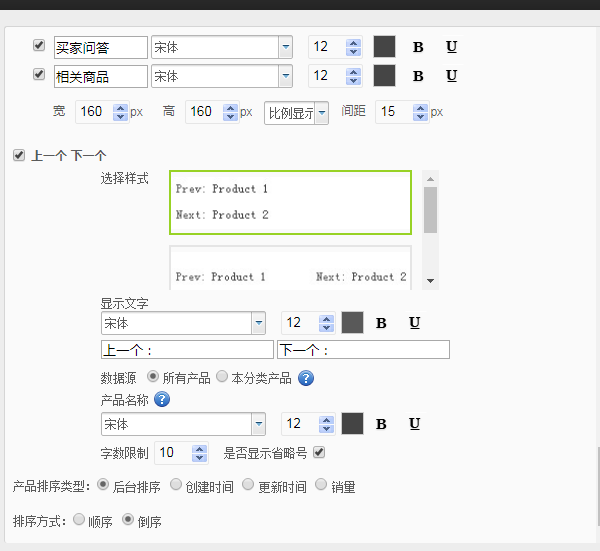Toggle underline for 相关商品 row
The width and height of the screenshot is (600, 551).
tap(451, 76)
